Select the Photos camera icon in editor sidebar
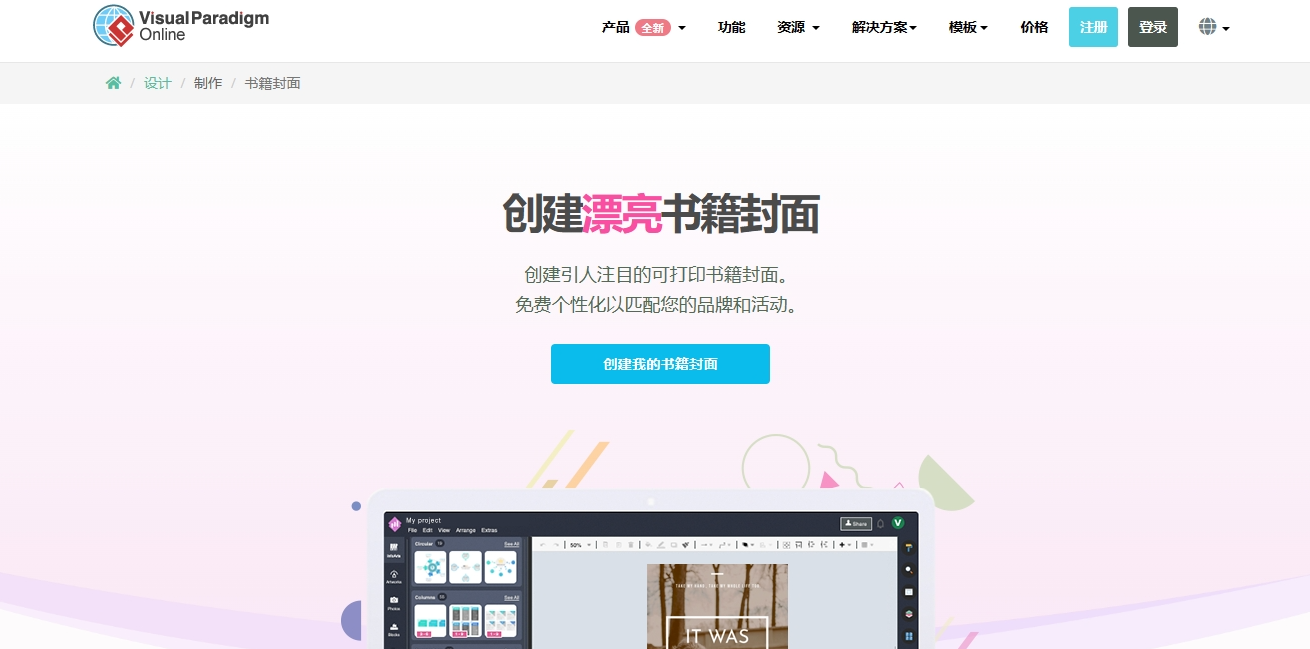 click(x=394, y=602)
